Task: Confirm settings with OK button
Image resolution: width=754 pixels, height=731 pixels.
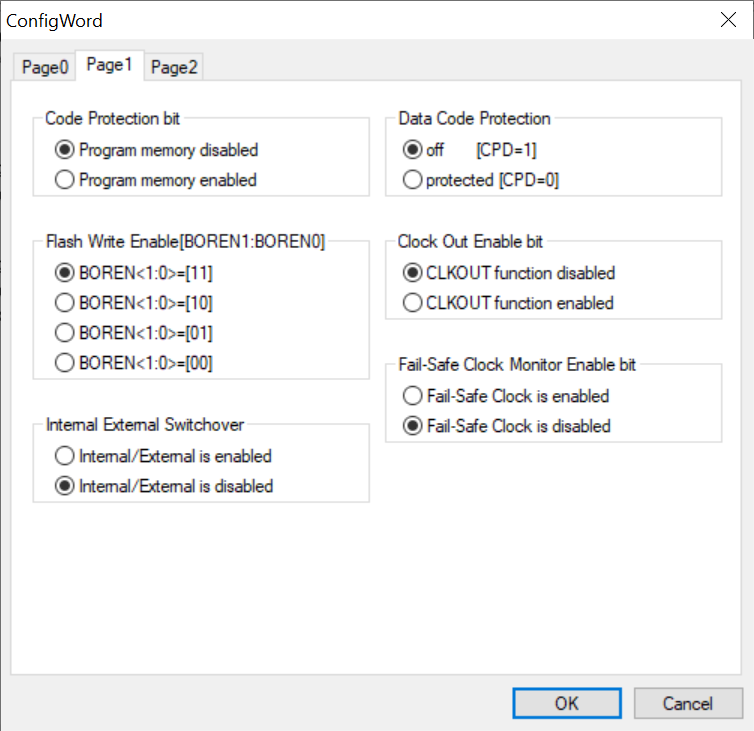Action: coord(567,704)
